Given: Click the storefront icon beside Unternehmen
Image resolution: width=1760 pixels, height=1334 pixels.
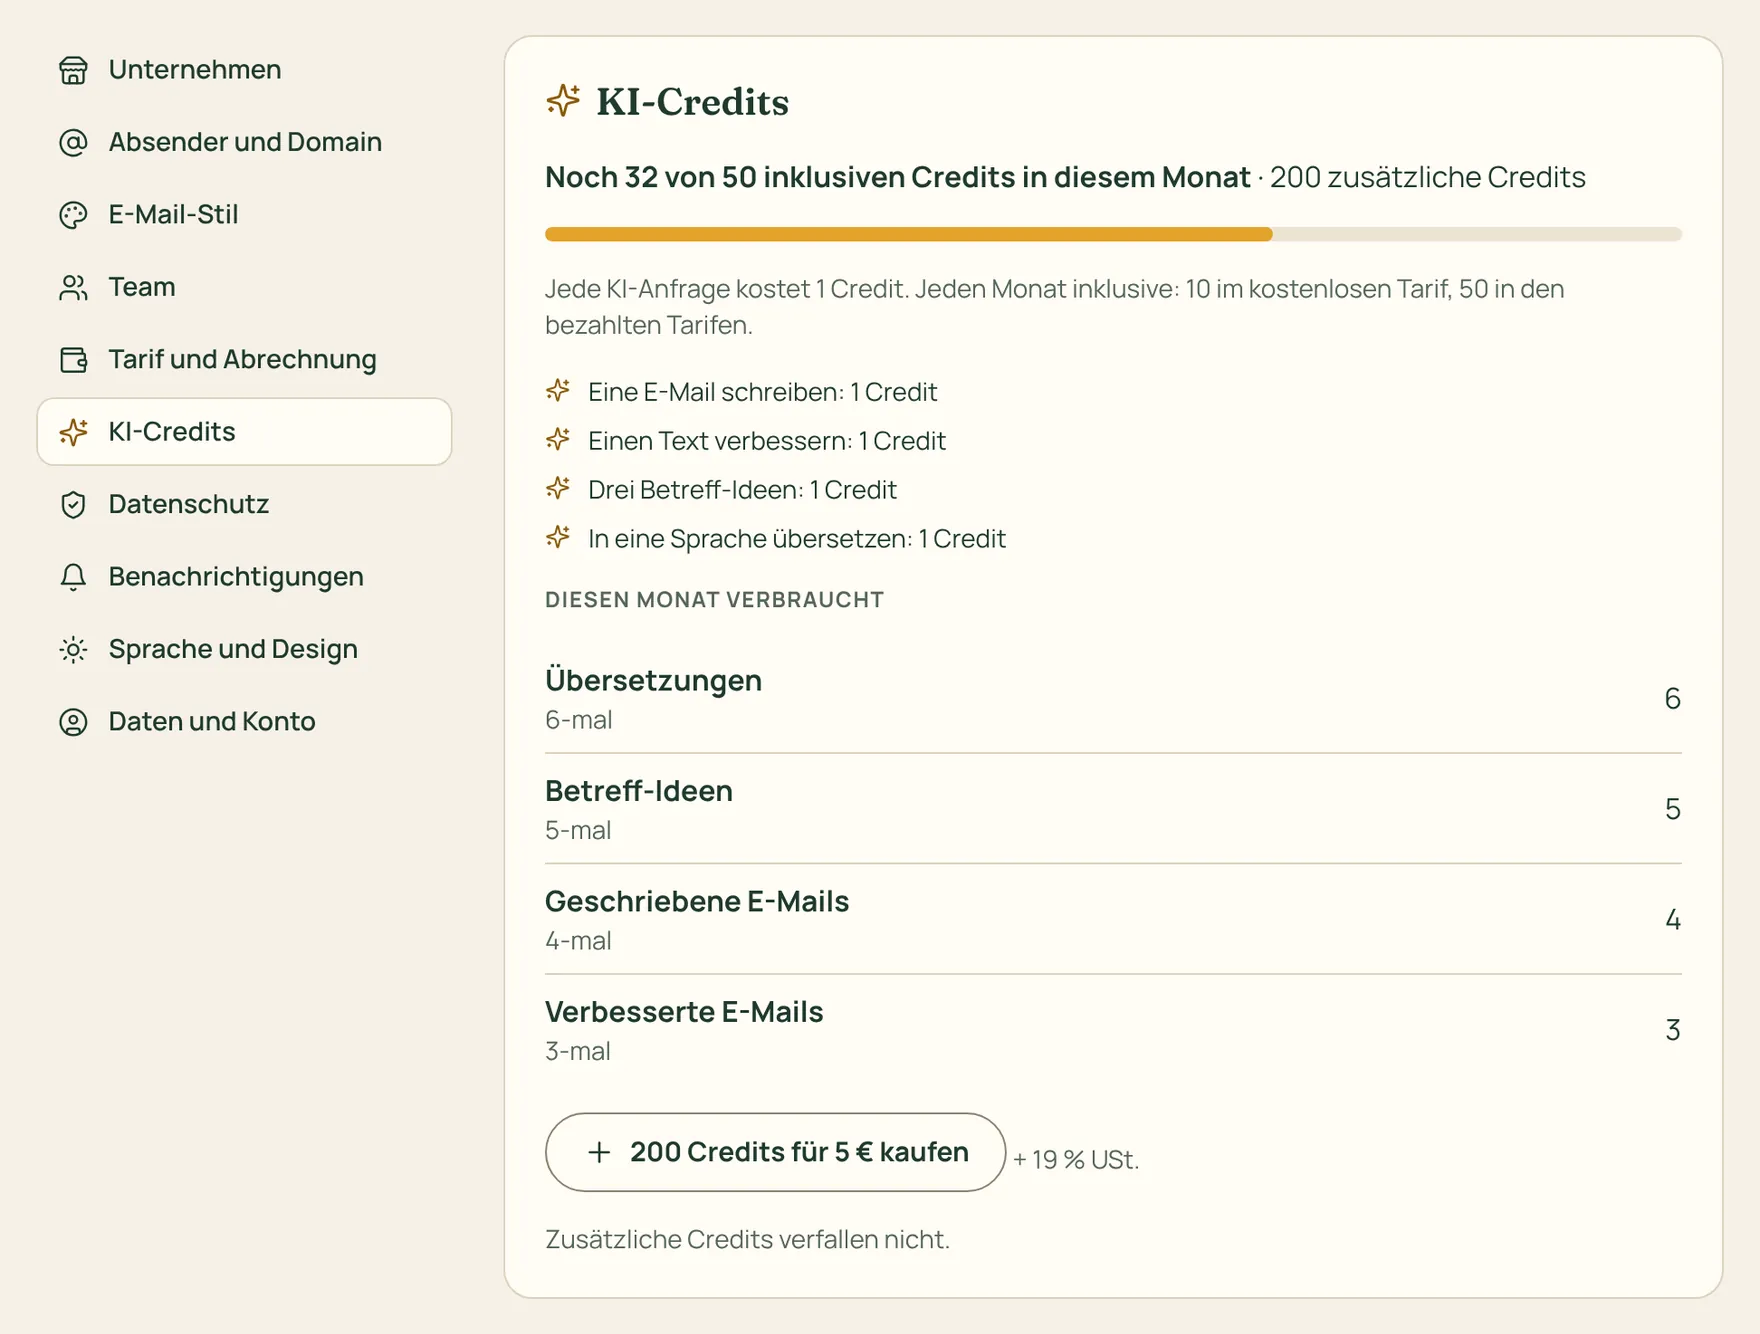Looking at the screenshot, I should click(x=73, y=70).
